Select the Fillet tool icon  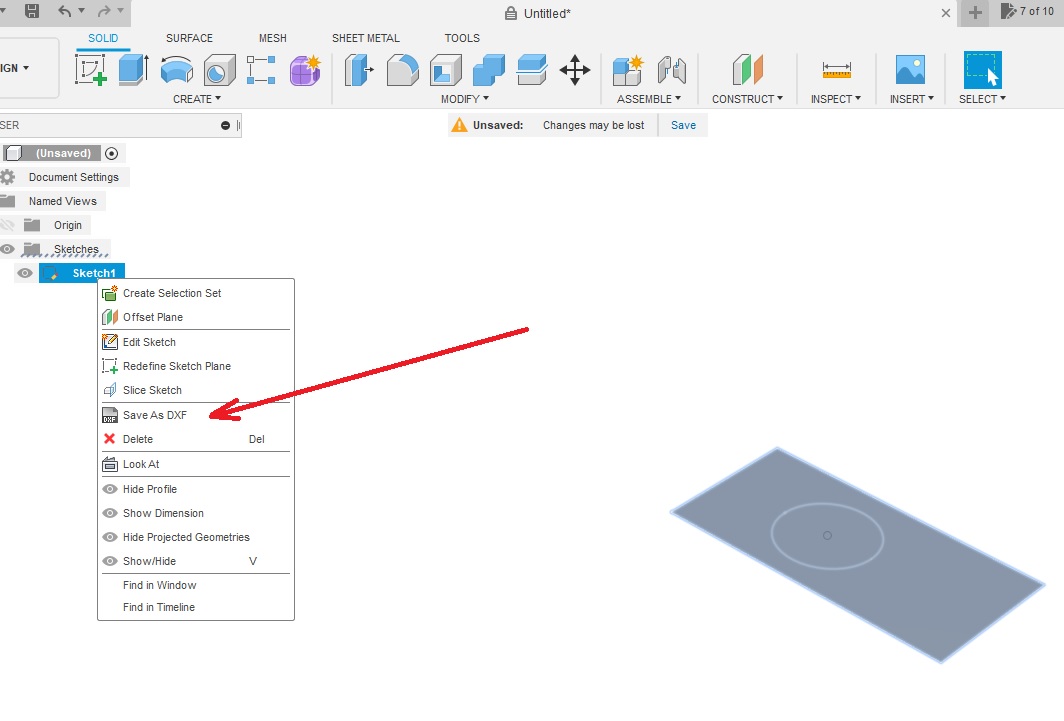402,70
